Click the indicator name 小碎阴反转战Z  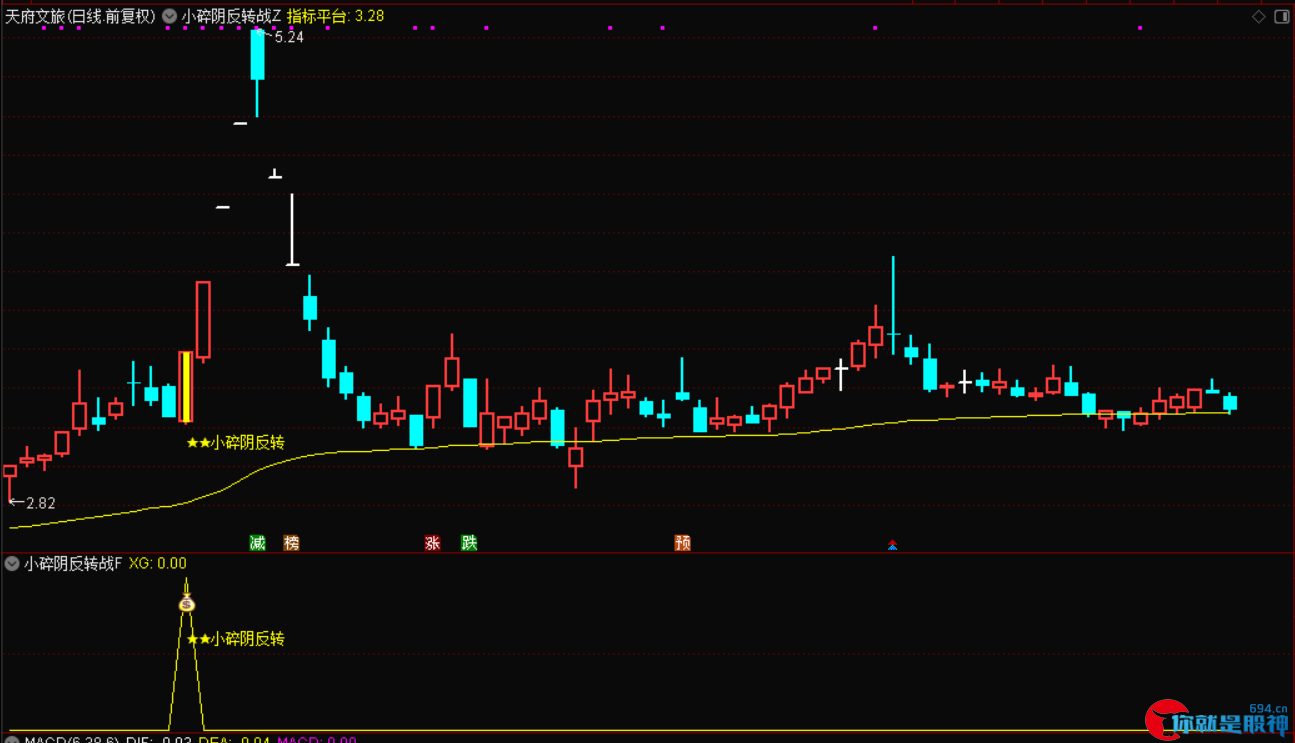point(231,16)
